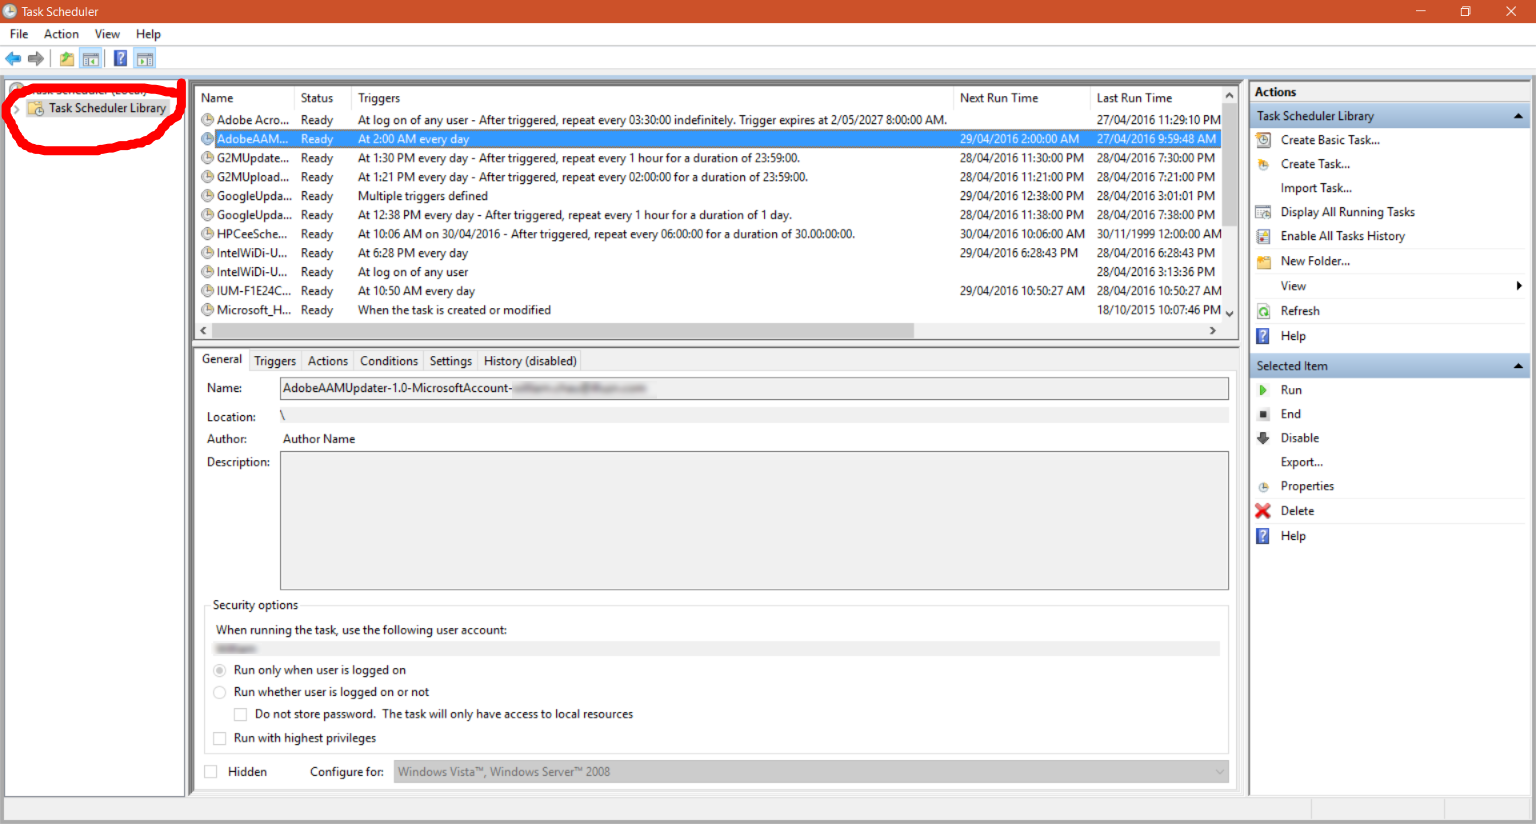Click the Help icon below Refresh
Viewport: 1536px width, 824px height.
(1264, 336)
